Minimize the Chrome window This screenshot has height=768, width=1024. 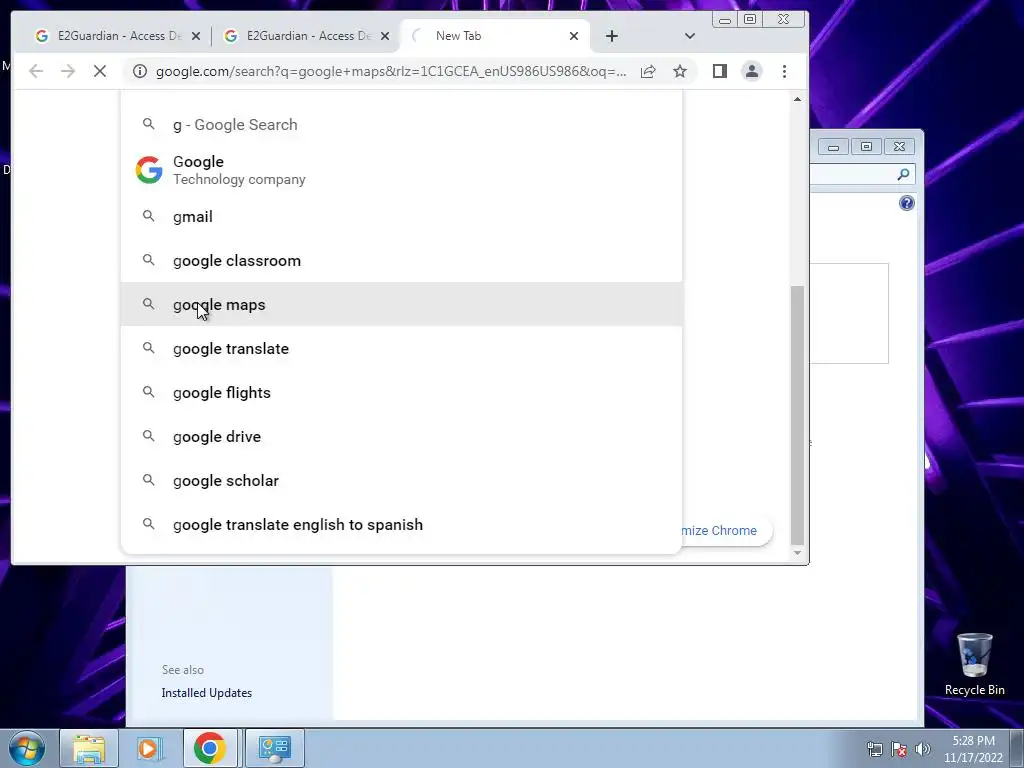[724, 20]
